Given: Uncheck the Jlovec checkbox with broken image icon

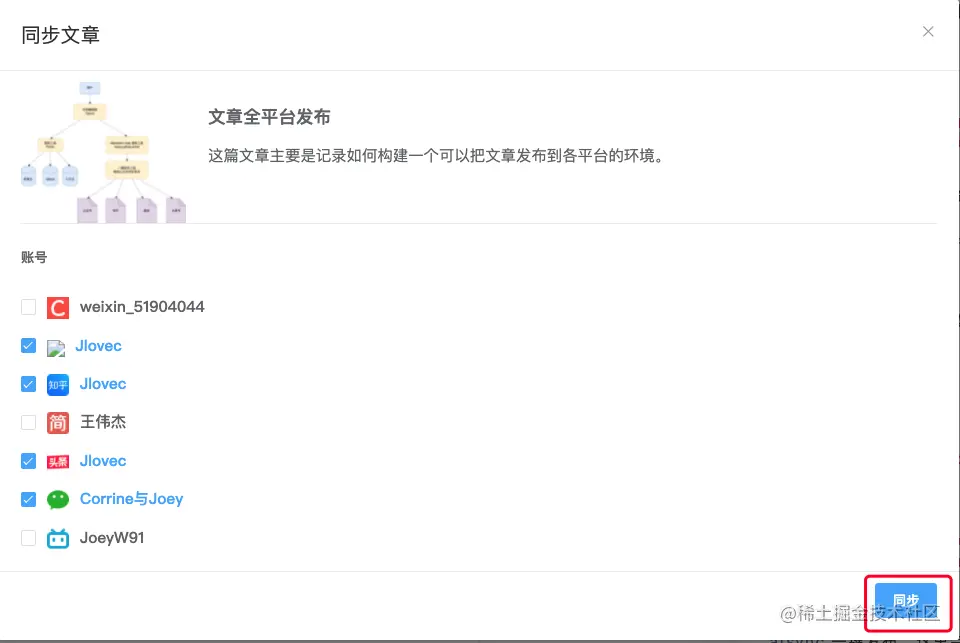Looking at the screenshot, I should point(28,345).
